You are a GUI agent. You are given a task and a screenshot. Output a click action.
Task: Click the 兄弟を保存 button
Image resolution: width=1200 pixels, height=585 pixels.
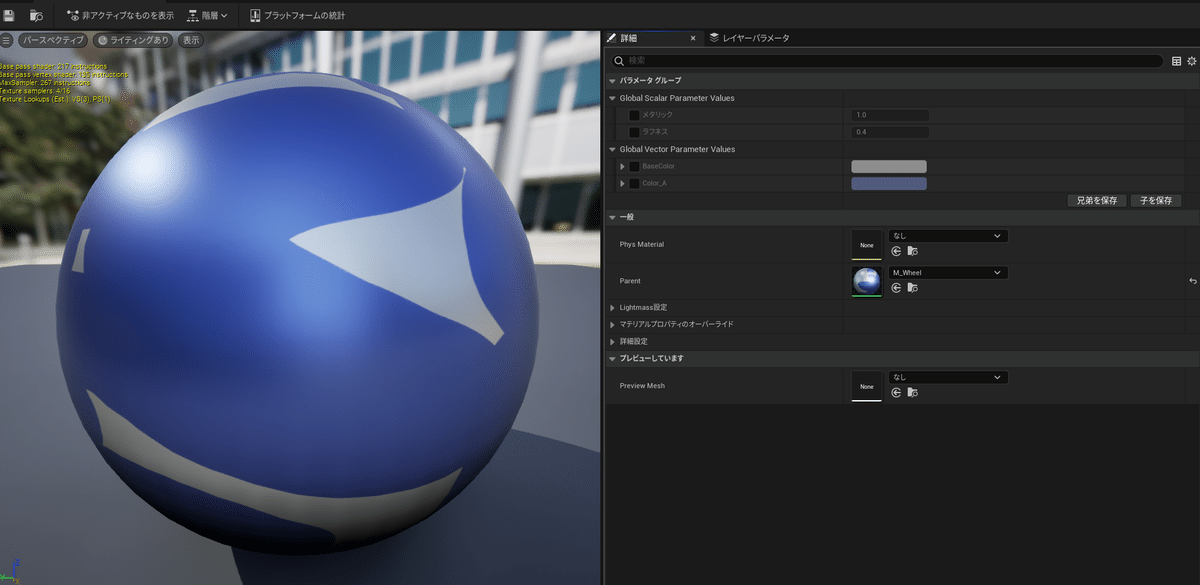tap(1097, 201)
